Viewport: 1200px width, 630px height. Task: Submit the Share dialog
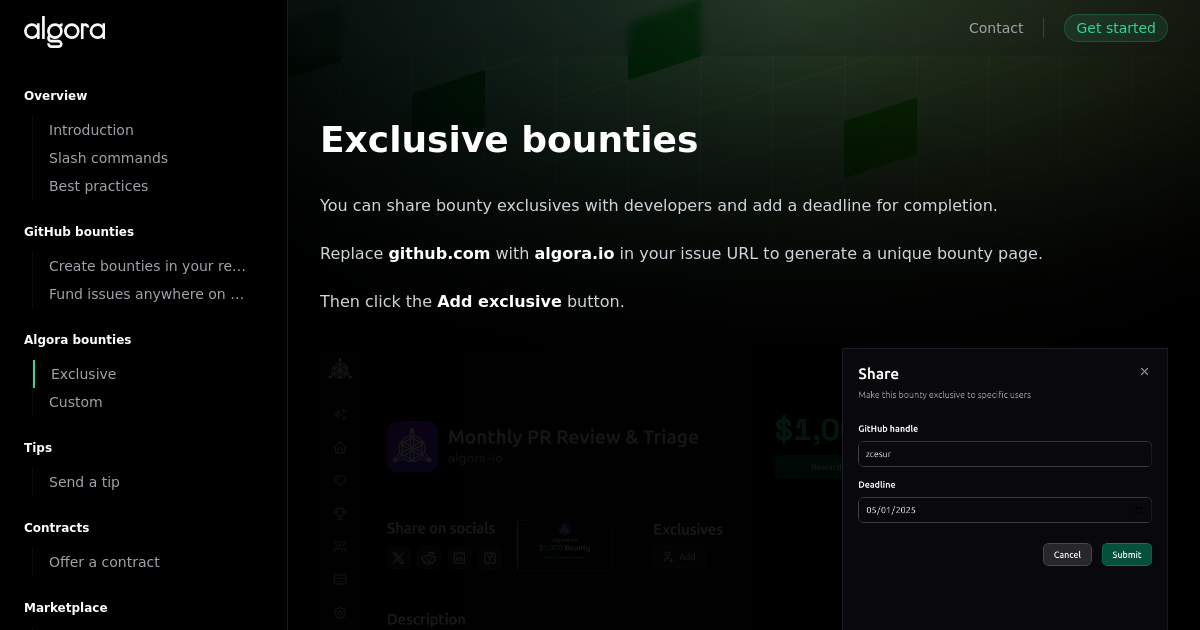coord(1126,554)
